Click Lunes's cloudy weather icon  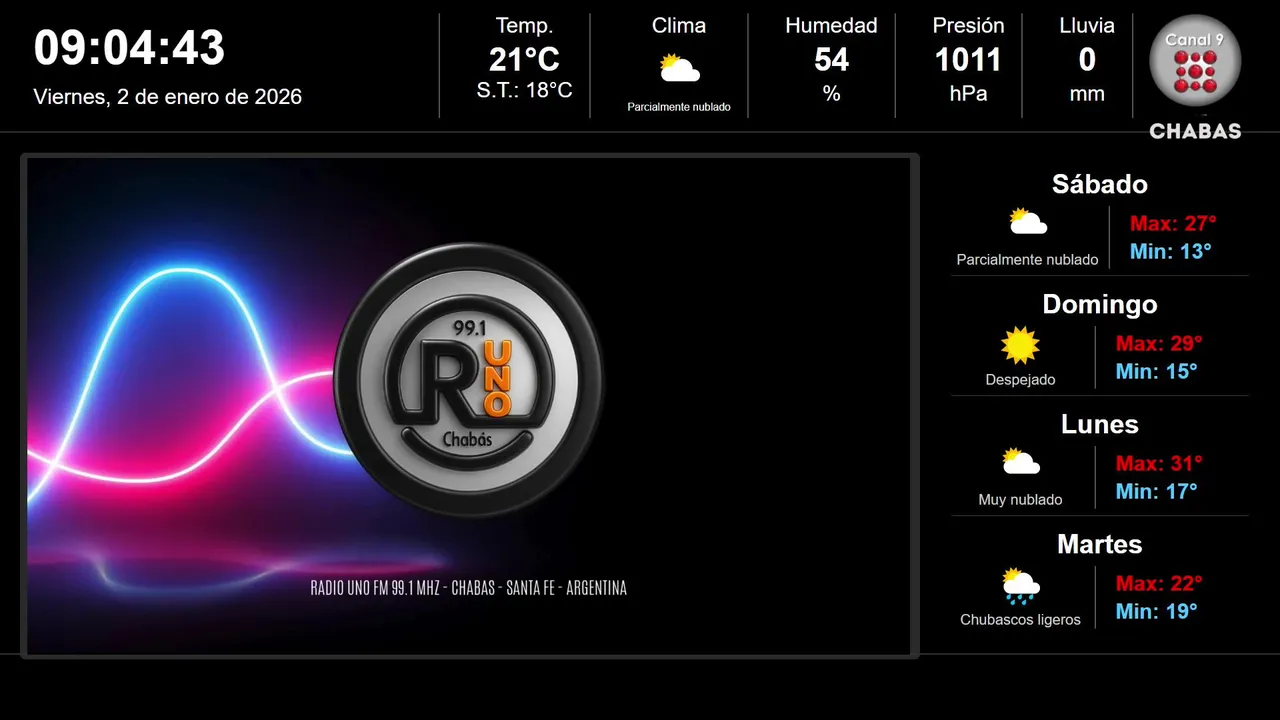[x=1020, y=462]
